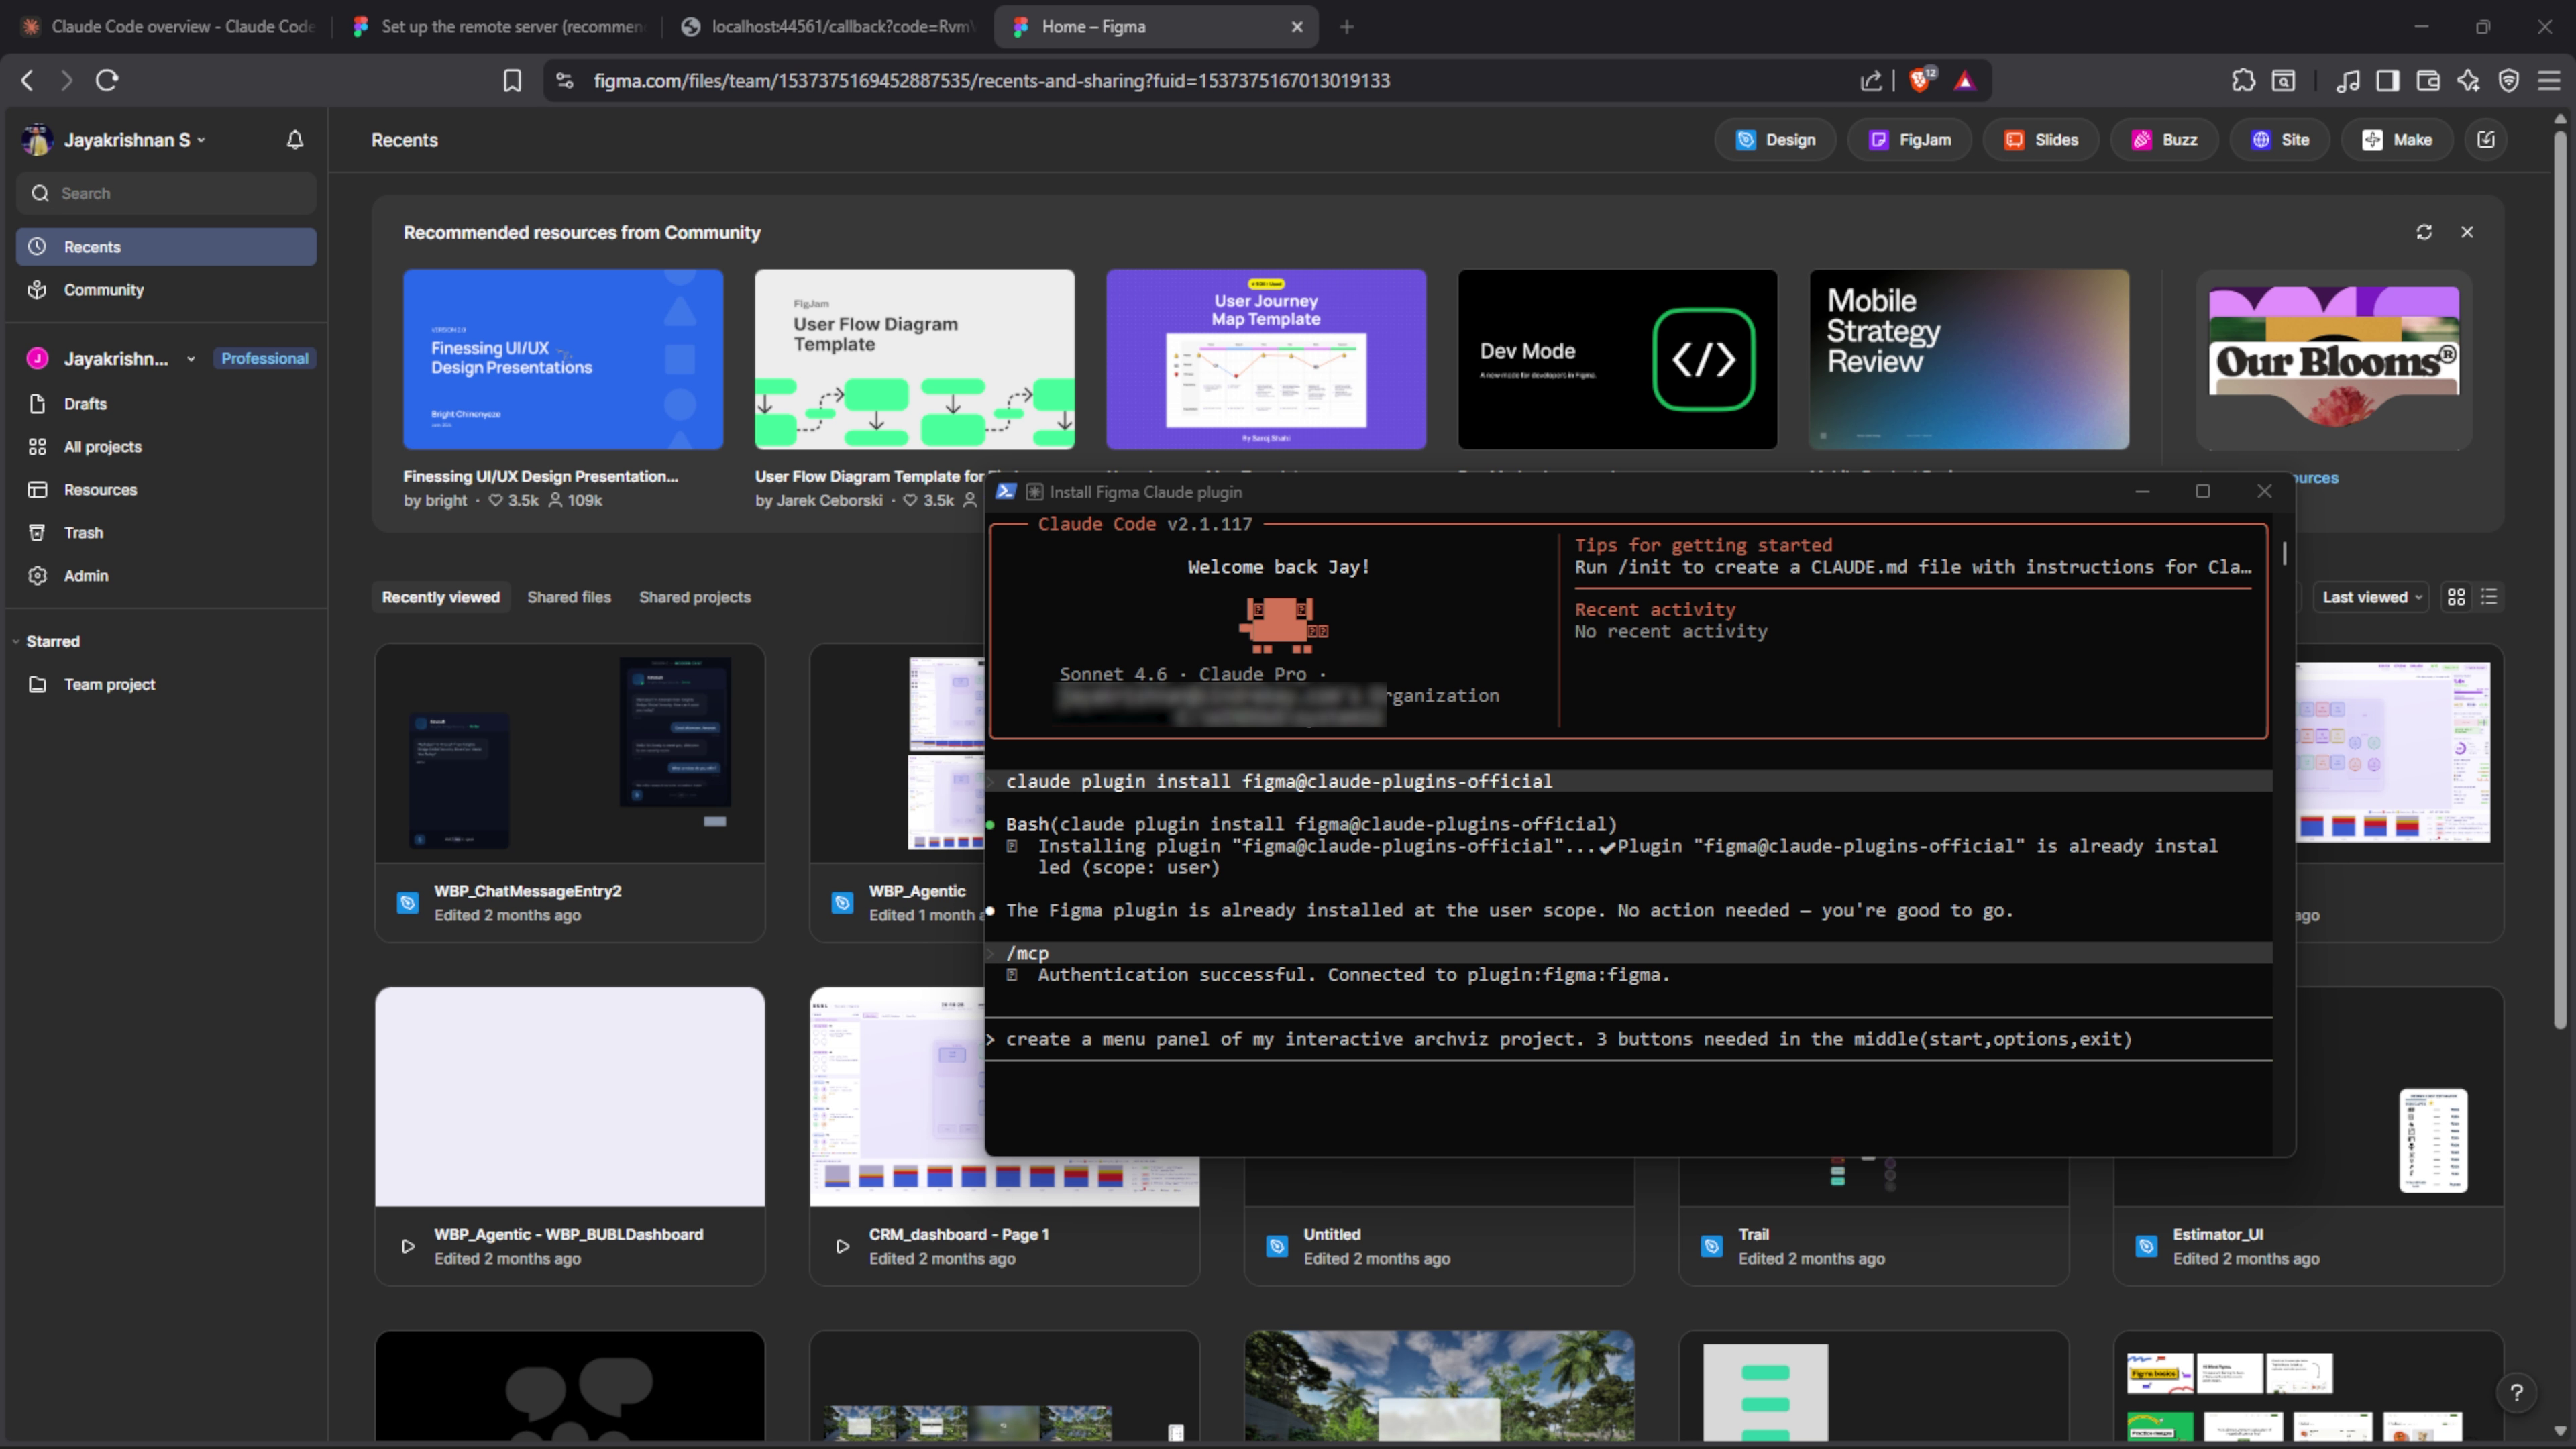Switch files to grid view

click(x=2456, y=597)
